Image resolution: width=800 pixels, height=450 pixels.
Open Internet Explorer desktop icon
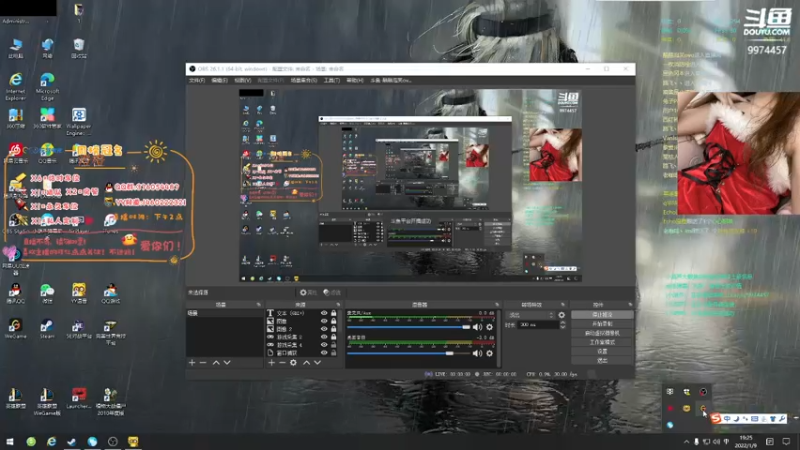15,86
